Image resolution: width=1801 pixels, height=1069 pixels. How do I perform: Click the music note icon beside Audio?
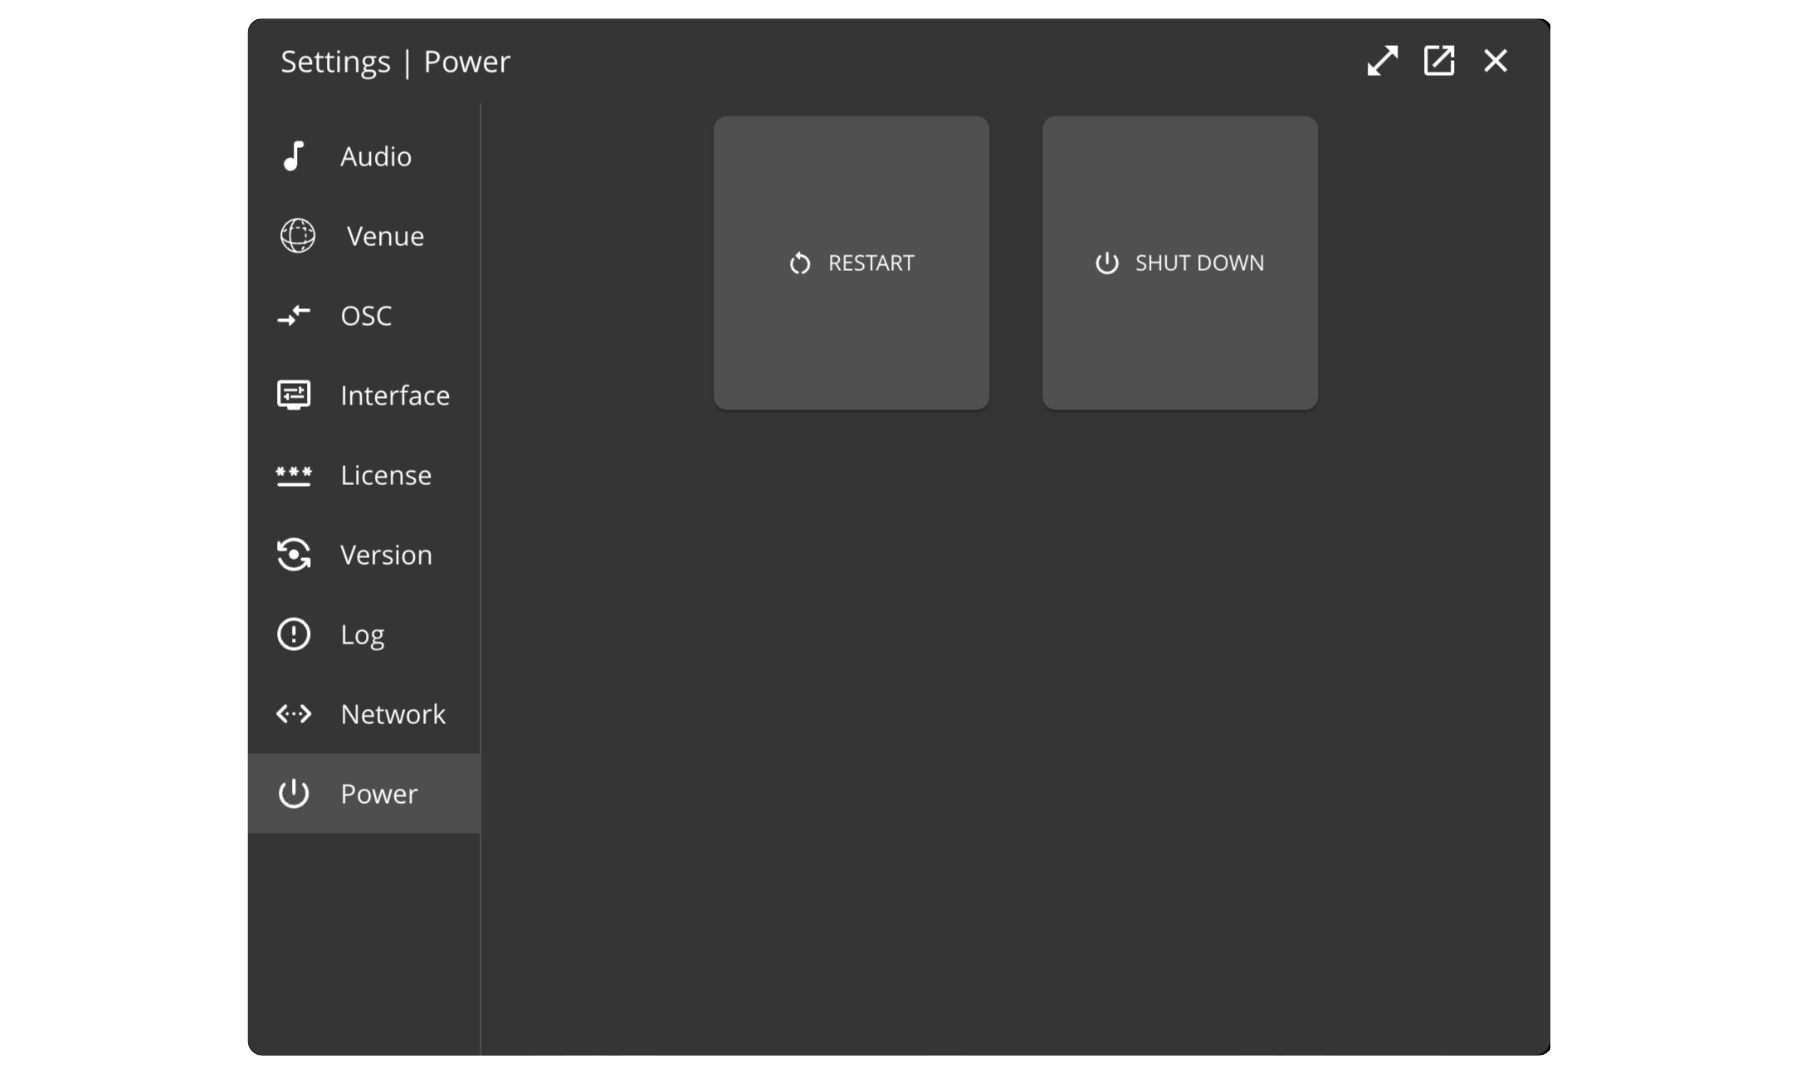(x=293, y=156)
